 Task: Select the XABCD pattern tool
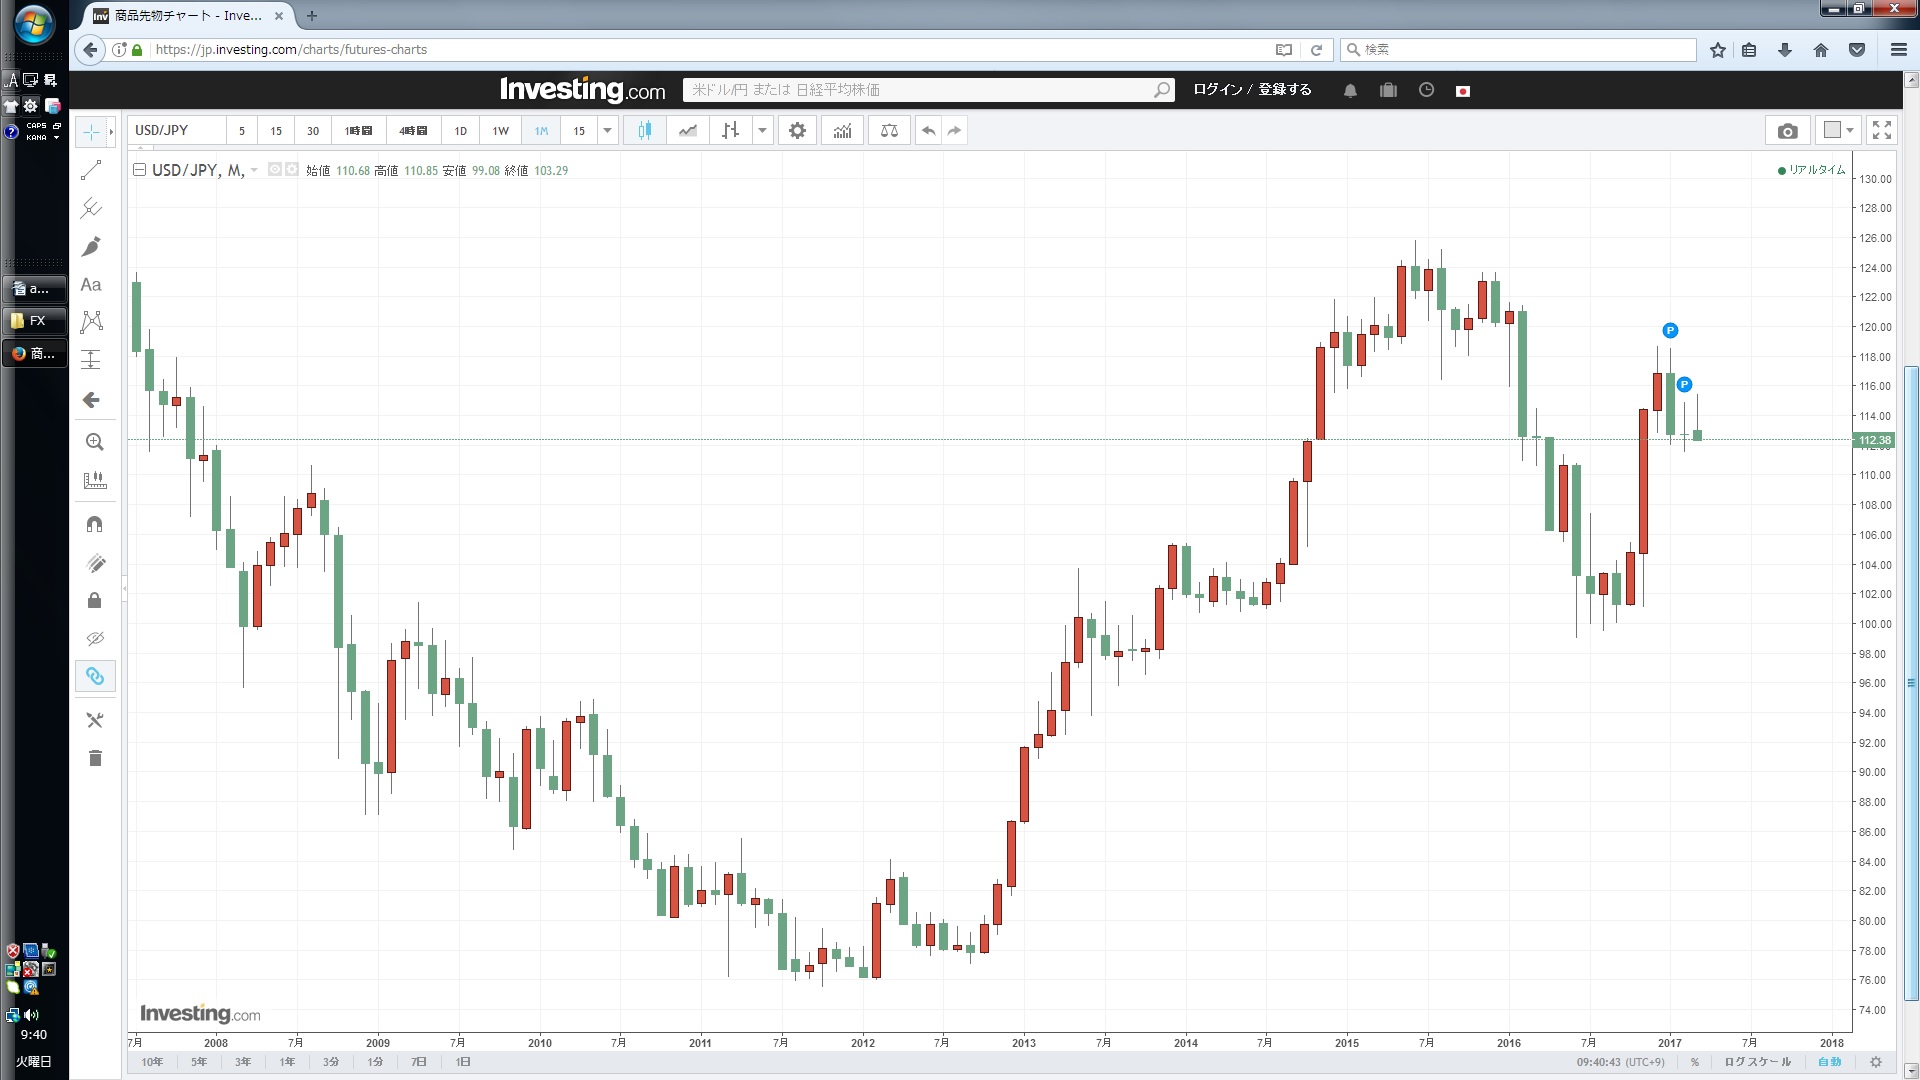[91, 321]
